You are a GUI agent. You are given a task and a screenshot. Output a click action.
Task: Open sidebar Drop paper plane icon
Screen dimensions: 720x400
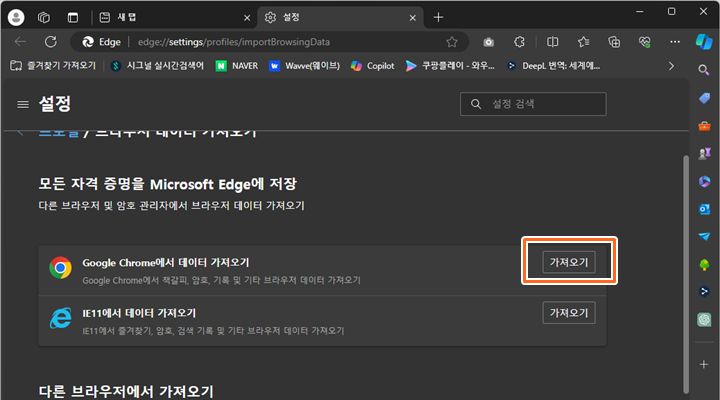[704, 237]
